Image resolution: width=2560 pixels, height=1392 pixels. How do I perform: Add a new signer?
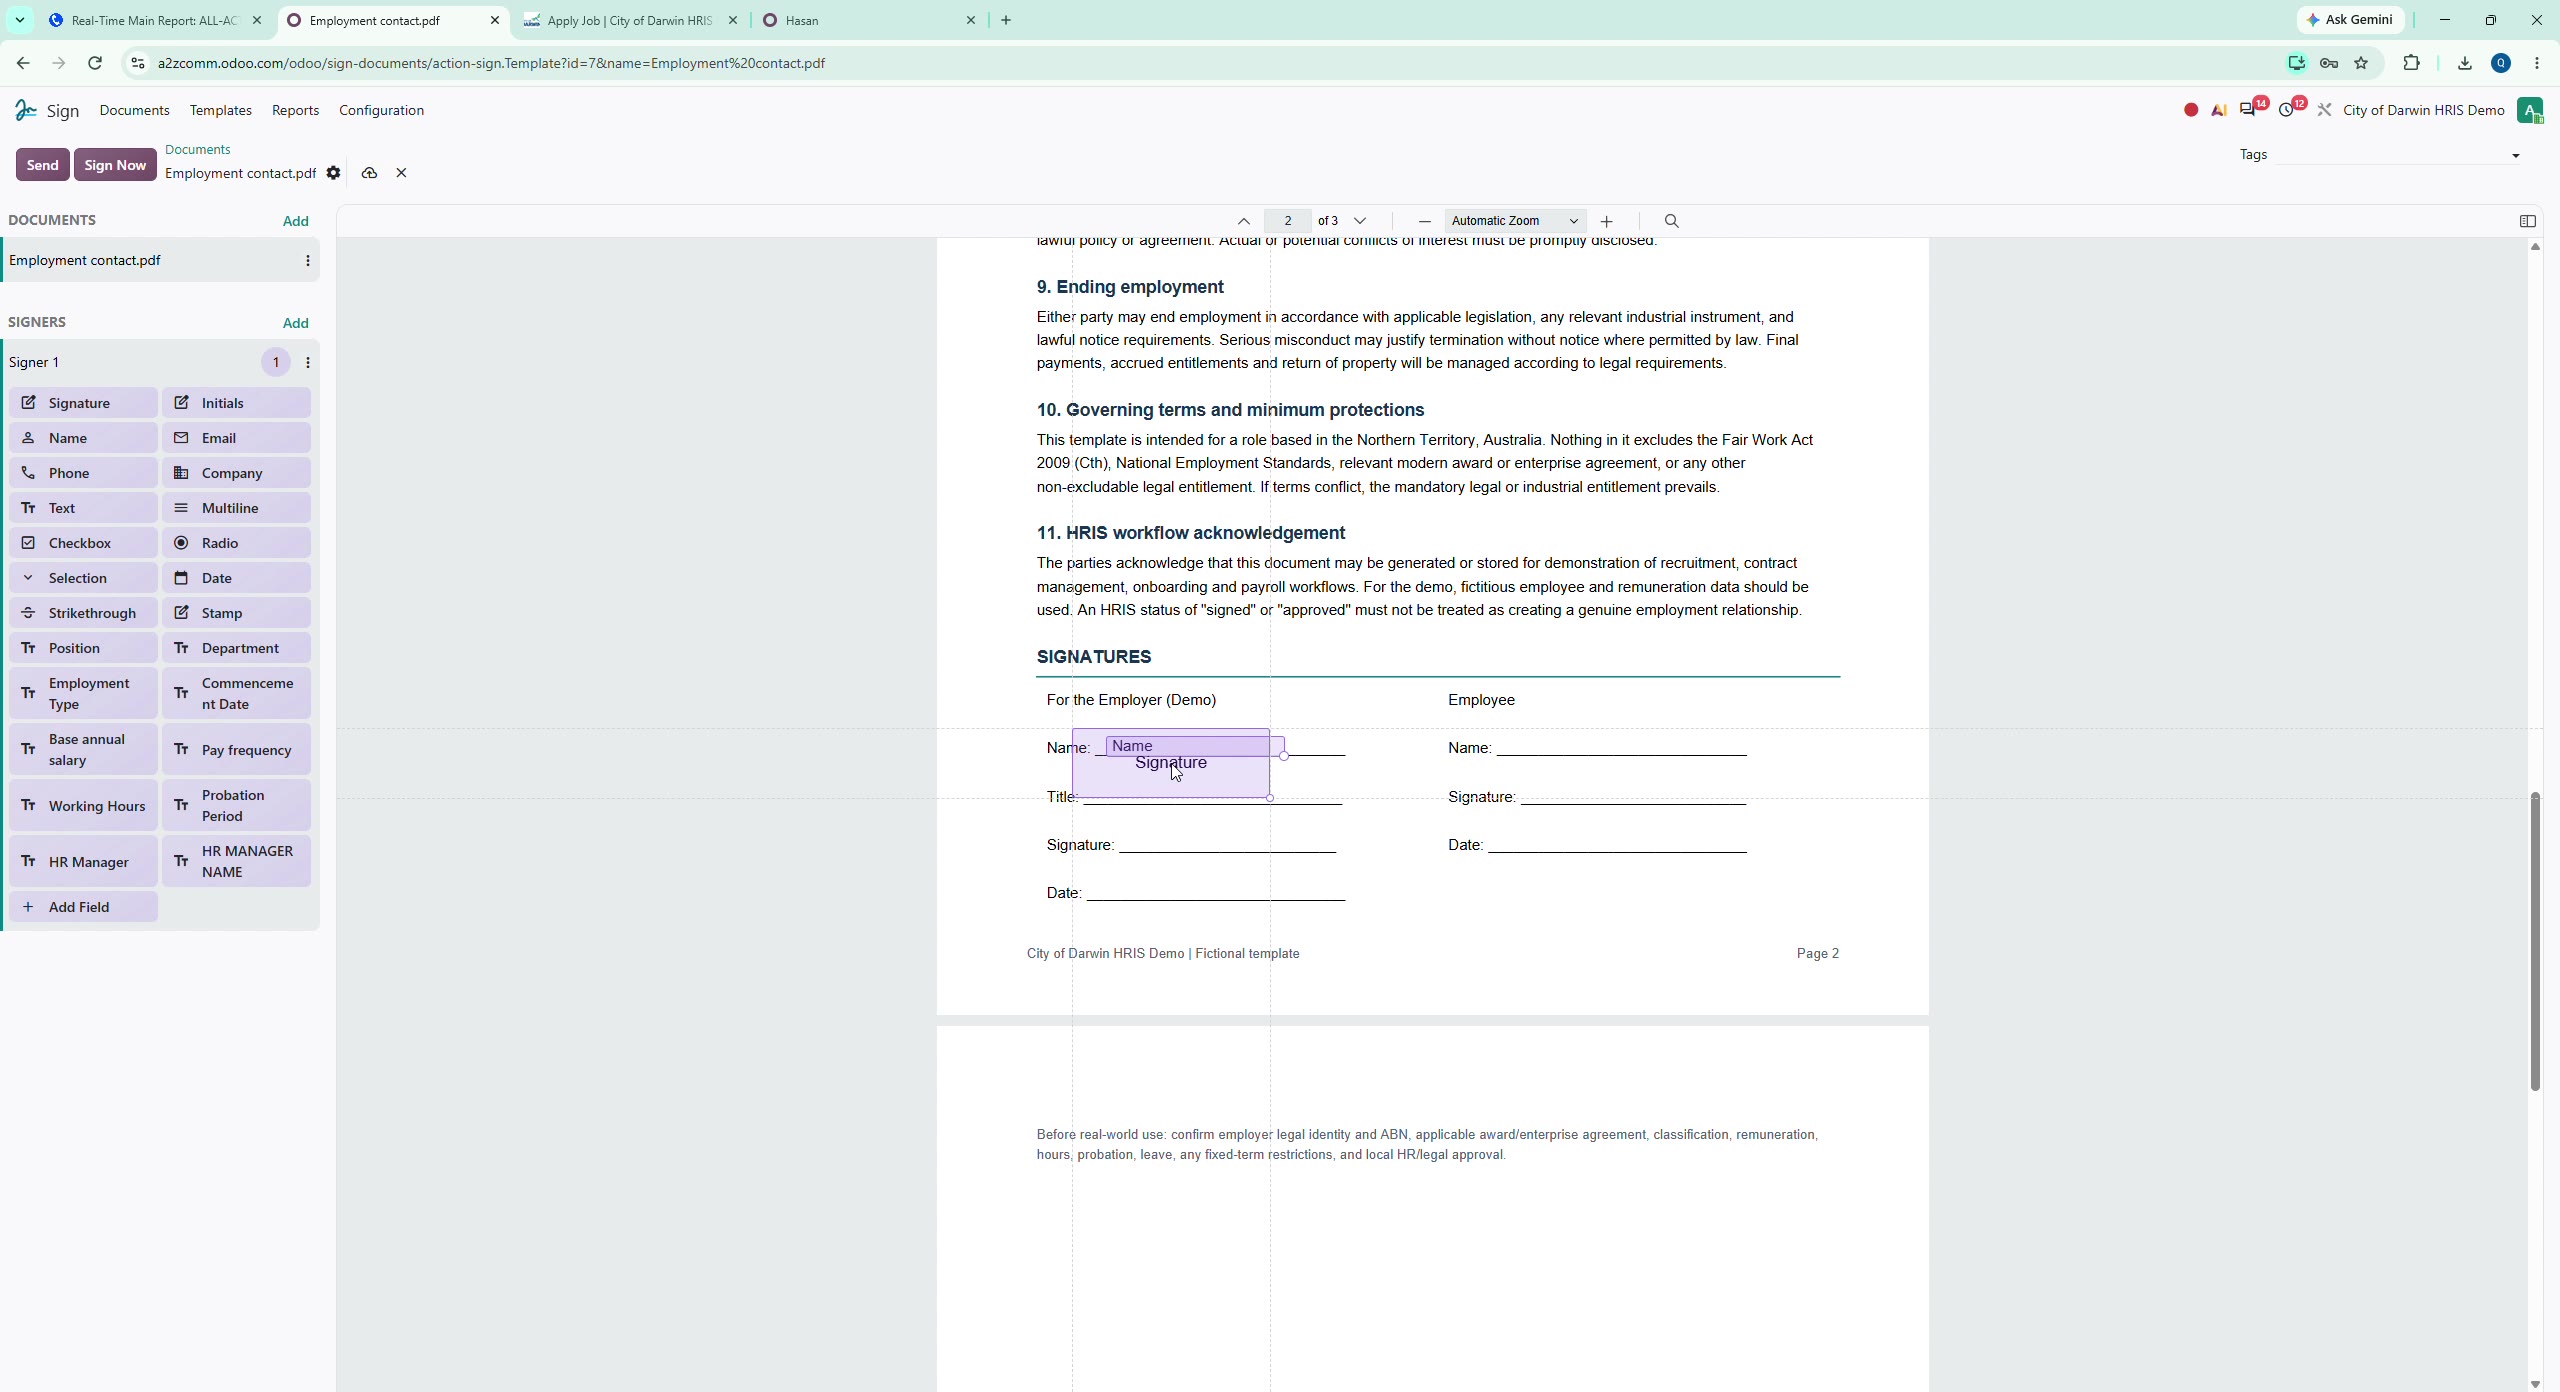pos(296,322)
